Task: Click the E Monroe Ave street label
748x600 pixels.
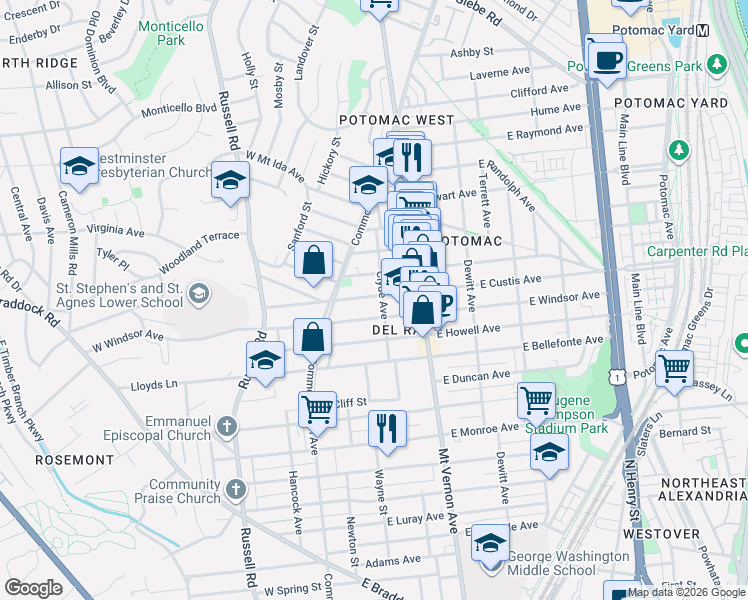Action: click(485, 430)
